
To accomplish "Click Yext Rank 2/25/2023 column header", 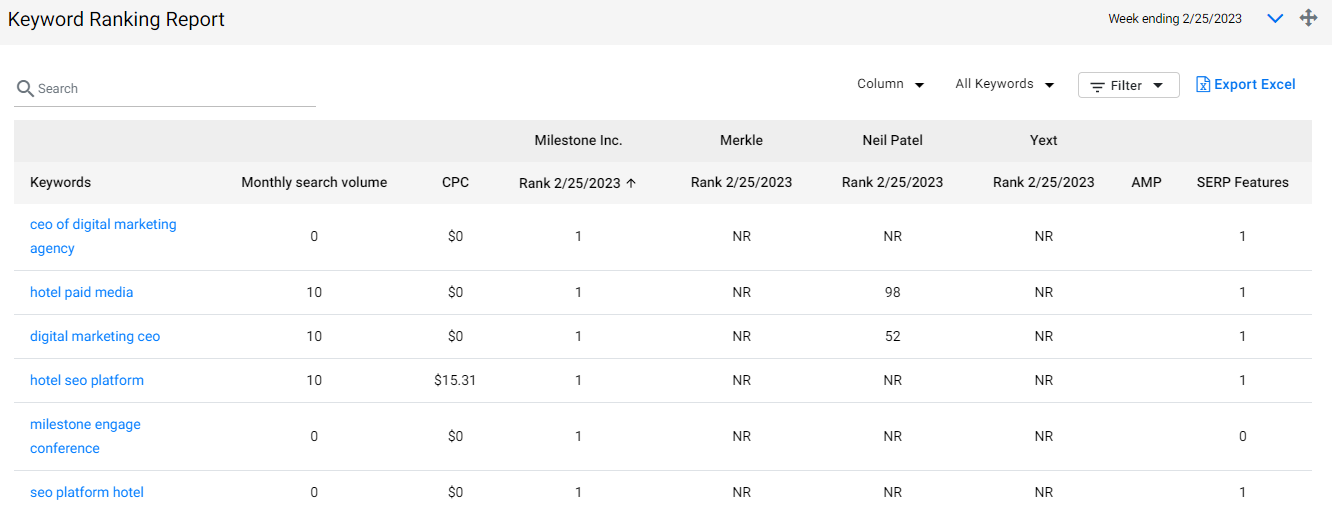I will pyautogui.click(x=1043, y=183).
